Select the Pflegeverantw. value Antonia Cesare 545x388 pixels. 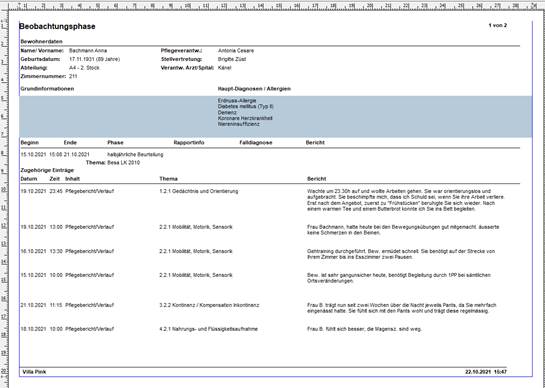coord(236,51)
